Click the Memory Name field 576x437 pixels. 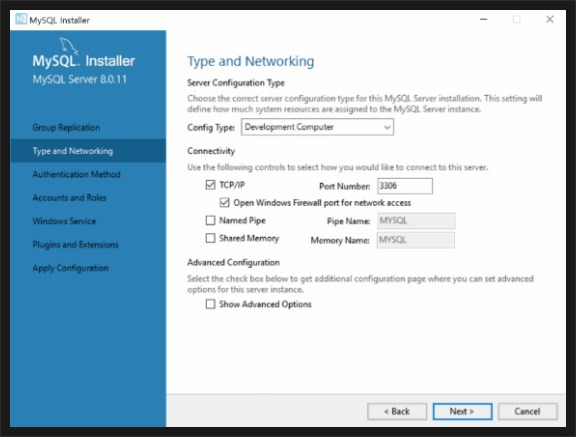click(x=416, y=240)
